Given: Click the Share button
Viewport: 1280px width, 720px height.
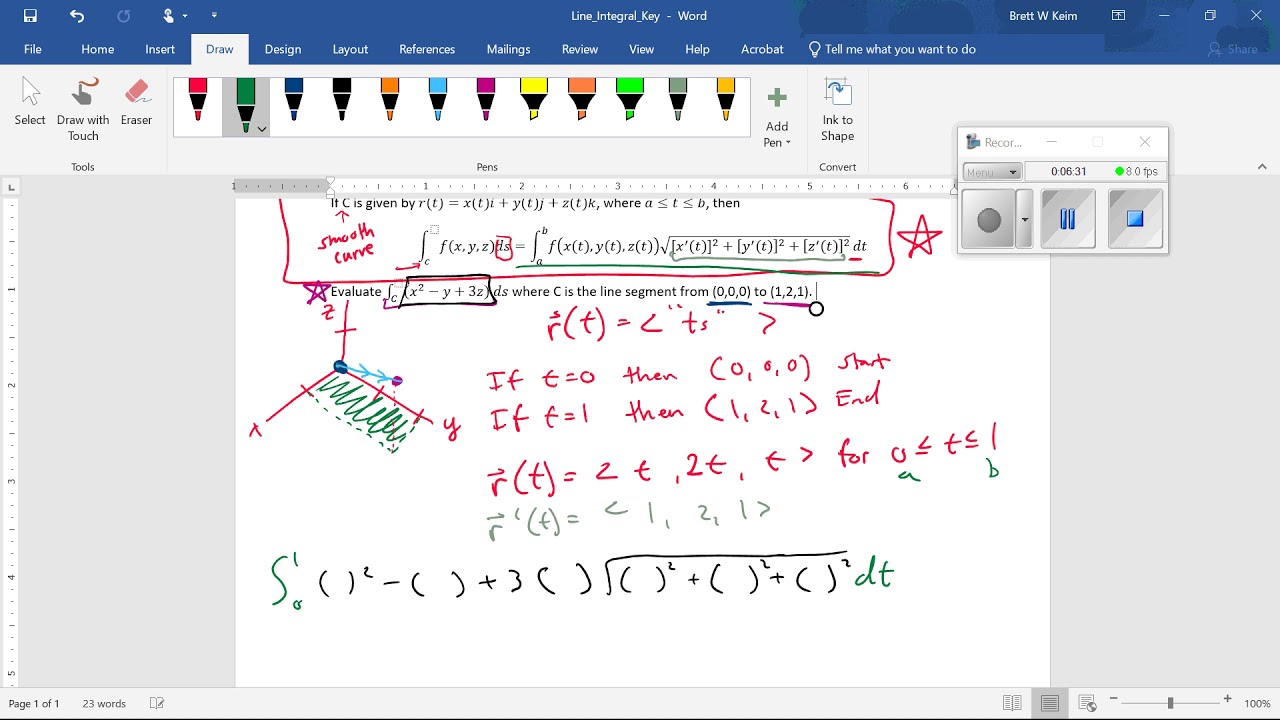Looking at the screenshot, I should tap(1233, 49).
